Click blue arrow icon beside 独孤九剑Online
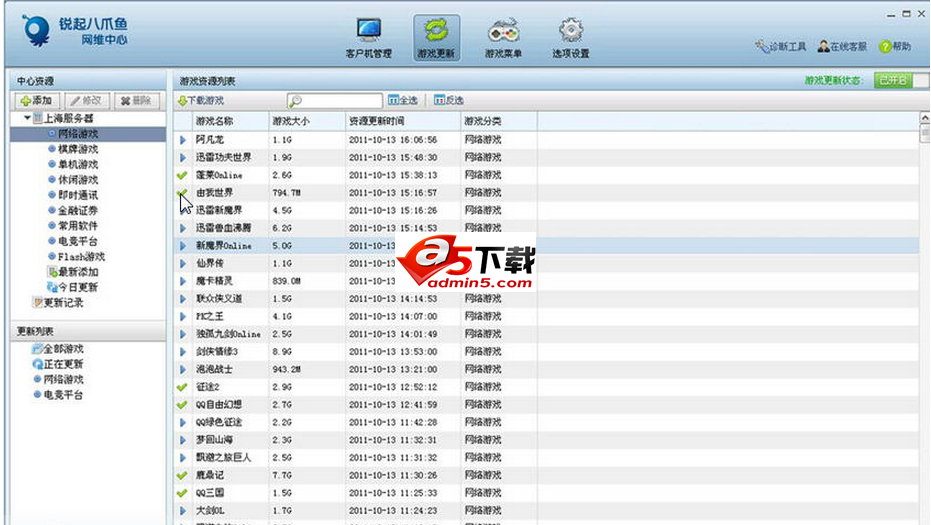 tap(183, 334)
